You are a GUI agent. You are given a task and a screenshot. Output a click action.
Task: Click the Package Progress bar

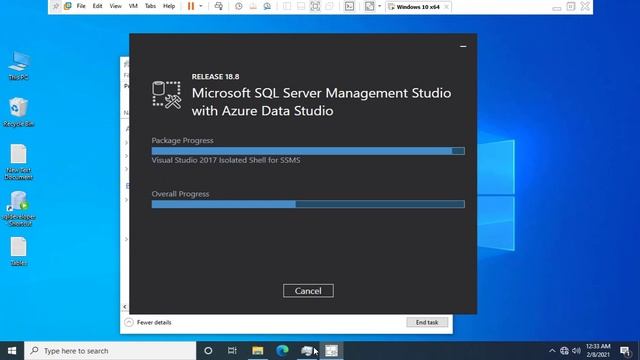(308, 151)
